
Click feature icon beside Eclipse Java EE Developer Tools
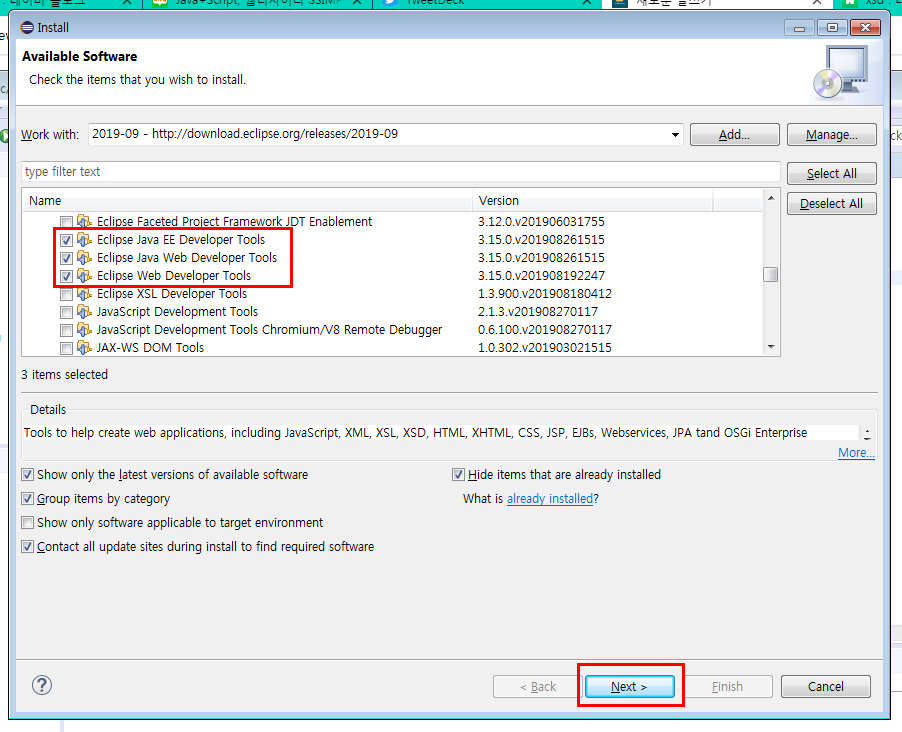click(85, 239)
